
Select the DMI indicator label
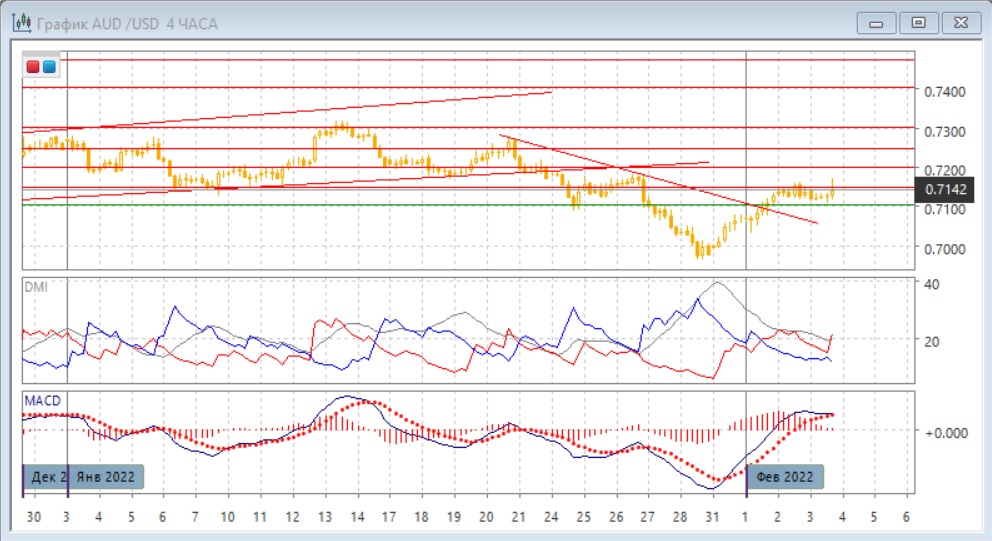[35, 286]
